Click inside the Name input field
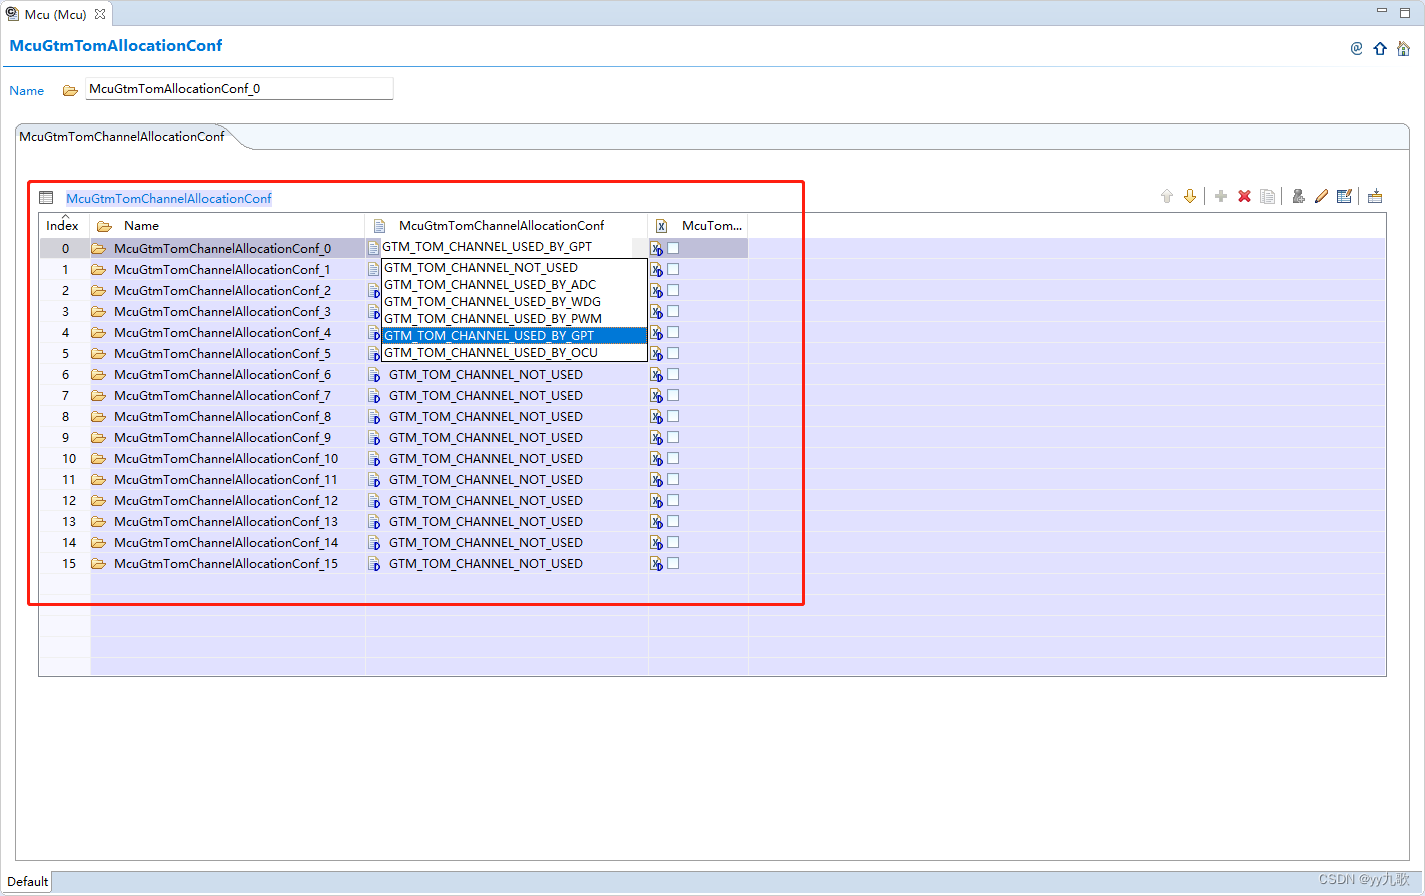 point(238,89)
